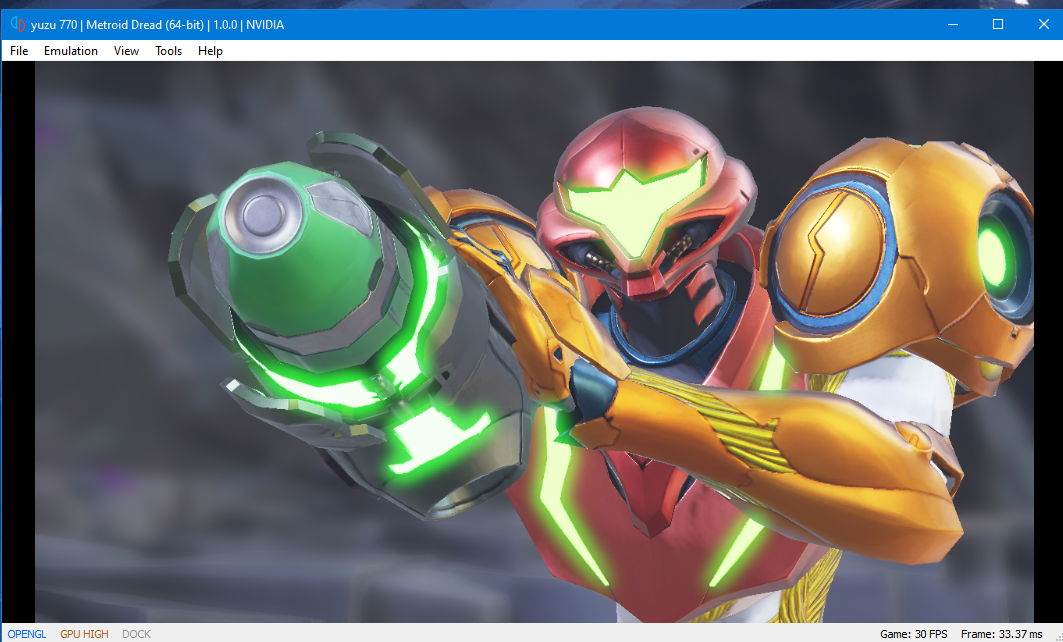The image size is (1063, 642).
Task: Click Samus's glowing green helmet visor
Action: coord(638,203)
